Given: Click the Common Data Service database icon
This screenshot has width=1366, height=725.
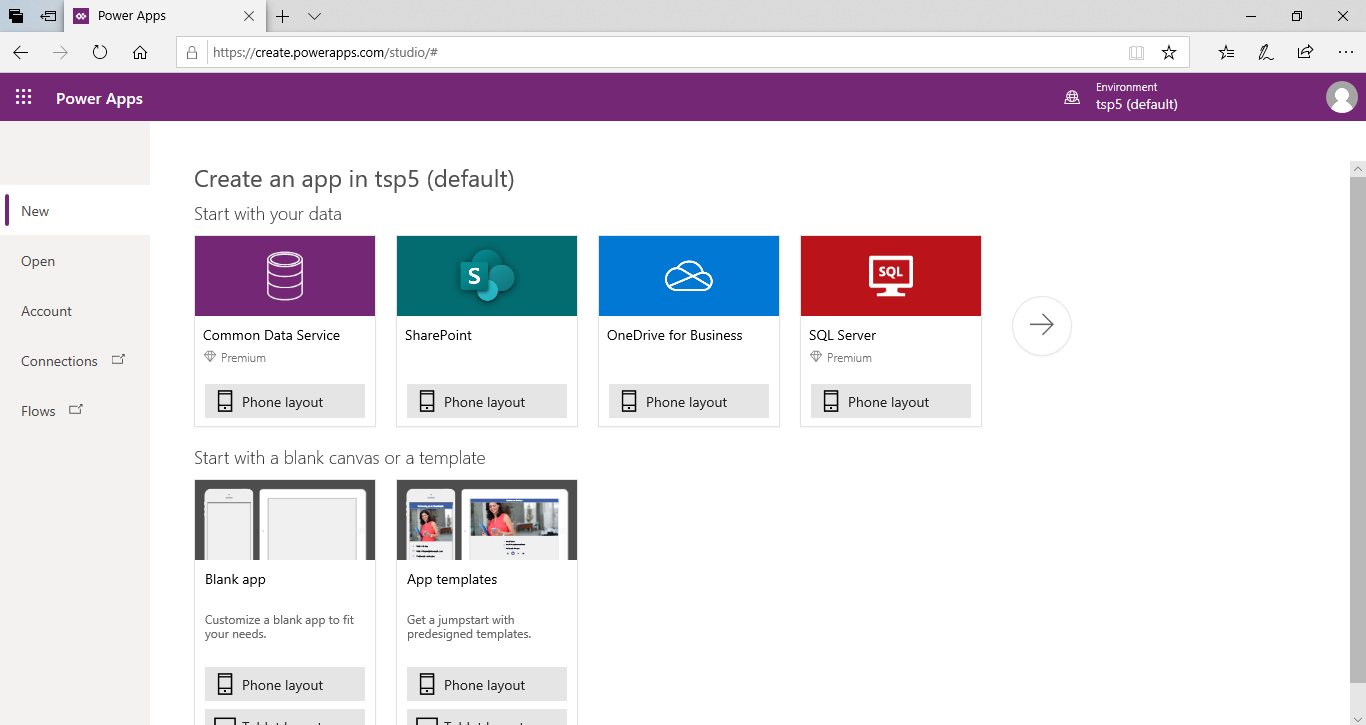Looking at the screenshot, I should pyautogui.click(x=285, y=276).
